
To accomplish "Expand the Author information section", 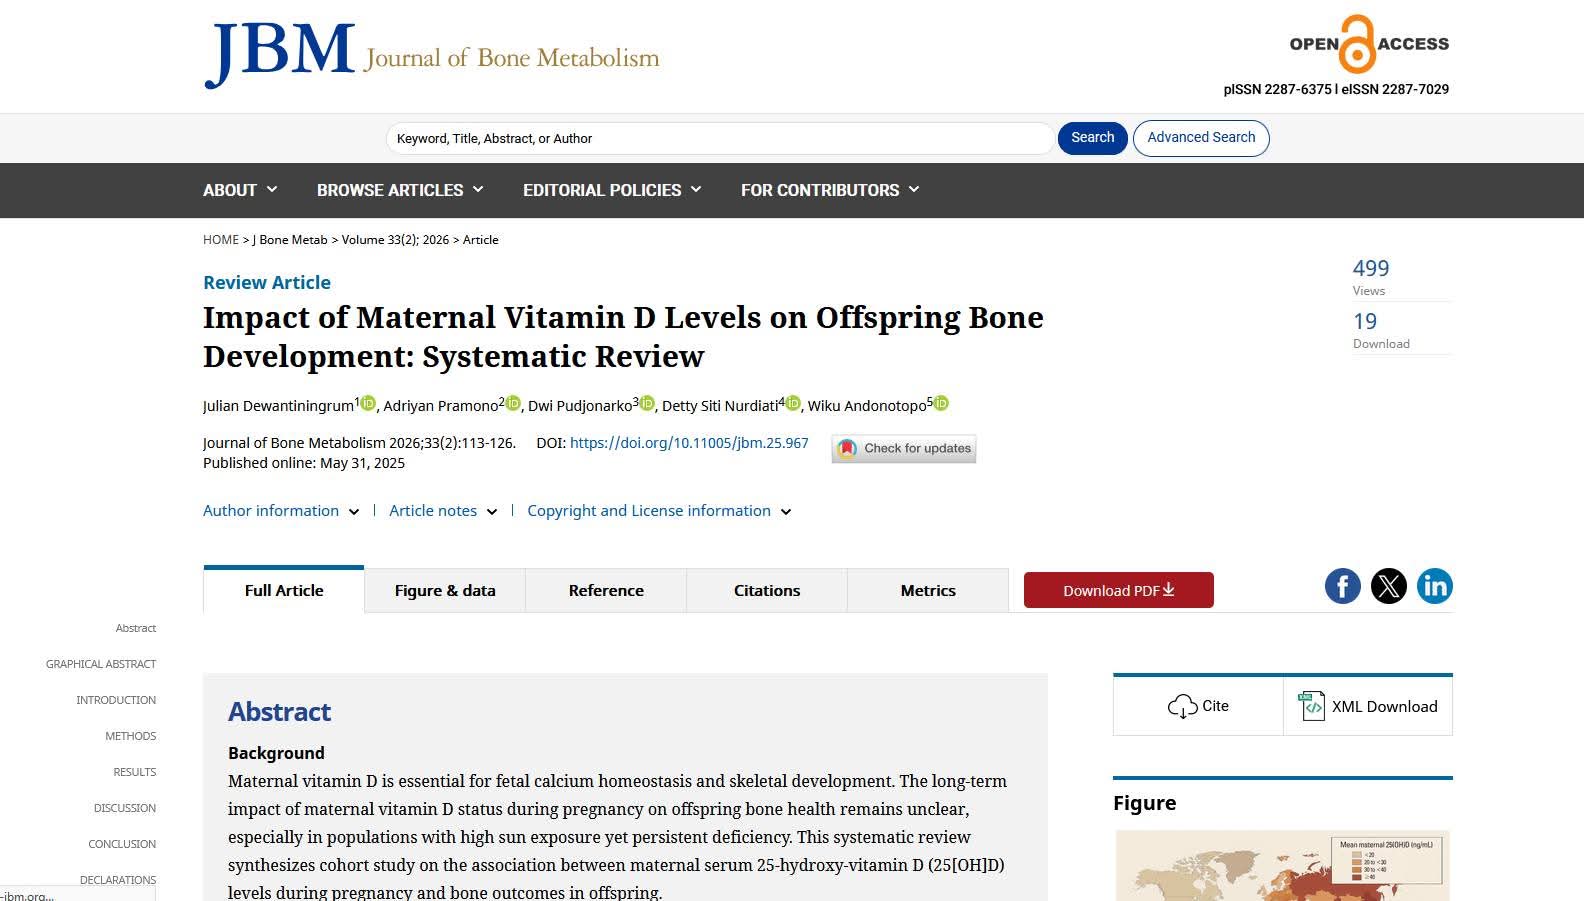I will [x=281, y=511].
